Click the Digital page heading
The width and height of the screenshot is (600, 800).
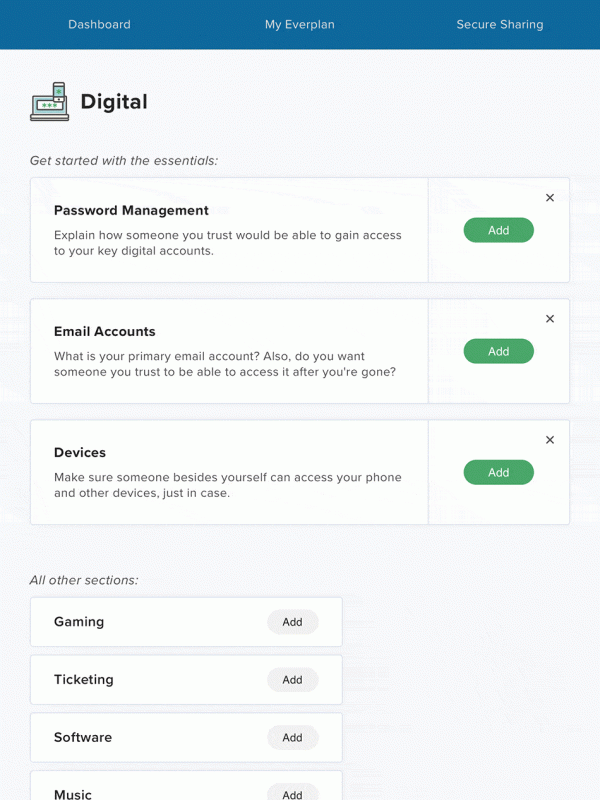(114, 102)
